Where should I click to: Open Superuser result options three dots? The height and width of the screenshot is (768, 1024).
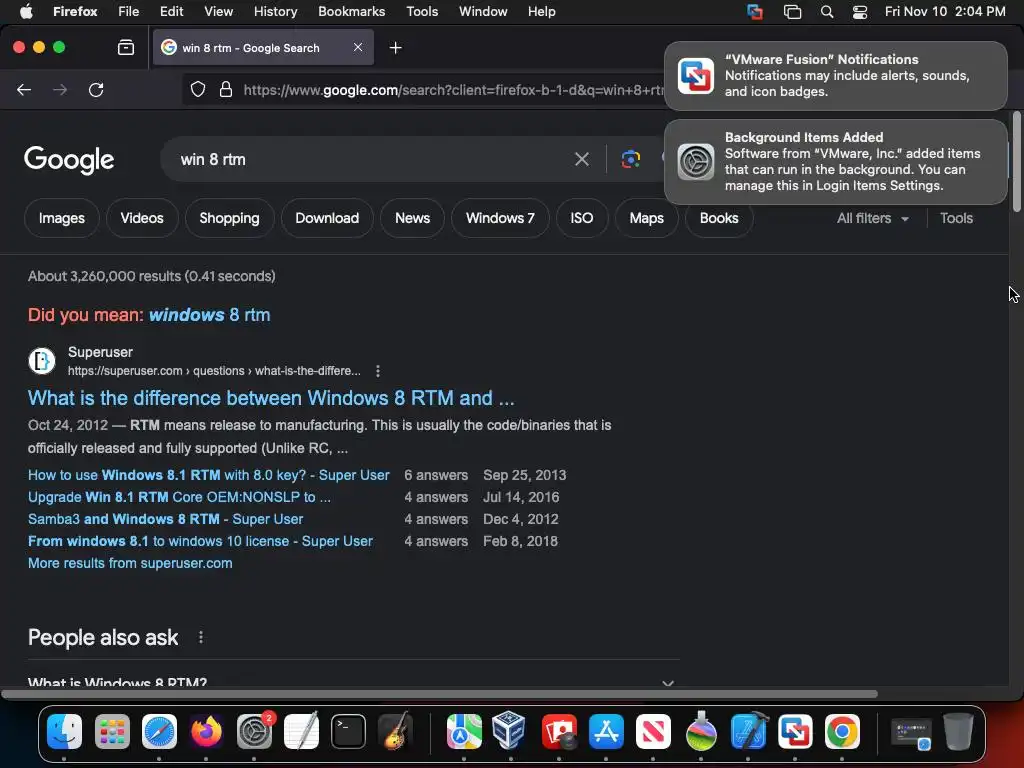coord(377,371)
